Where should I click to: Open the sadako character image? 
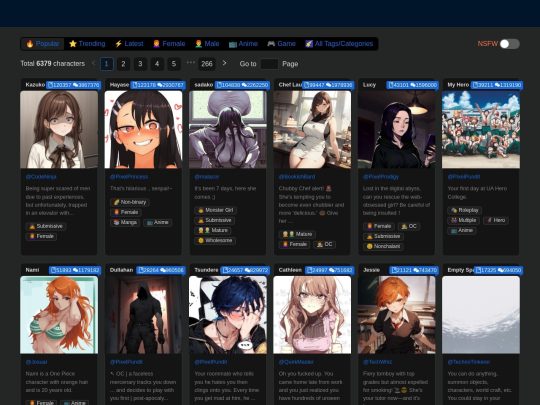pos(228,129)
